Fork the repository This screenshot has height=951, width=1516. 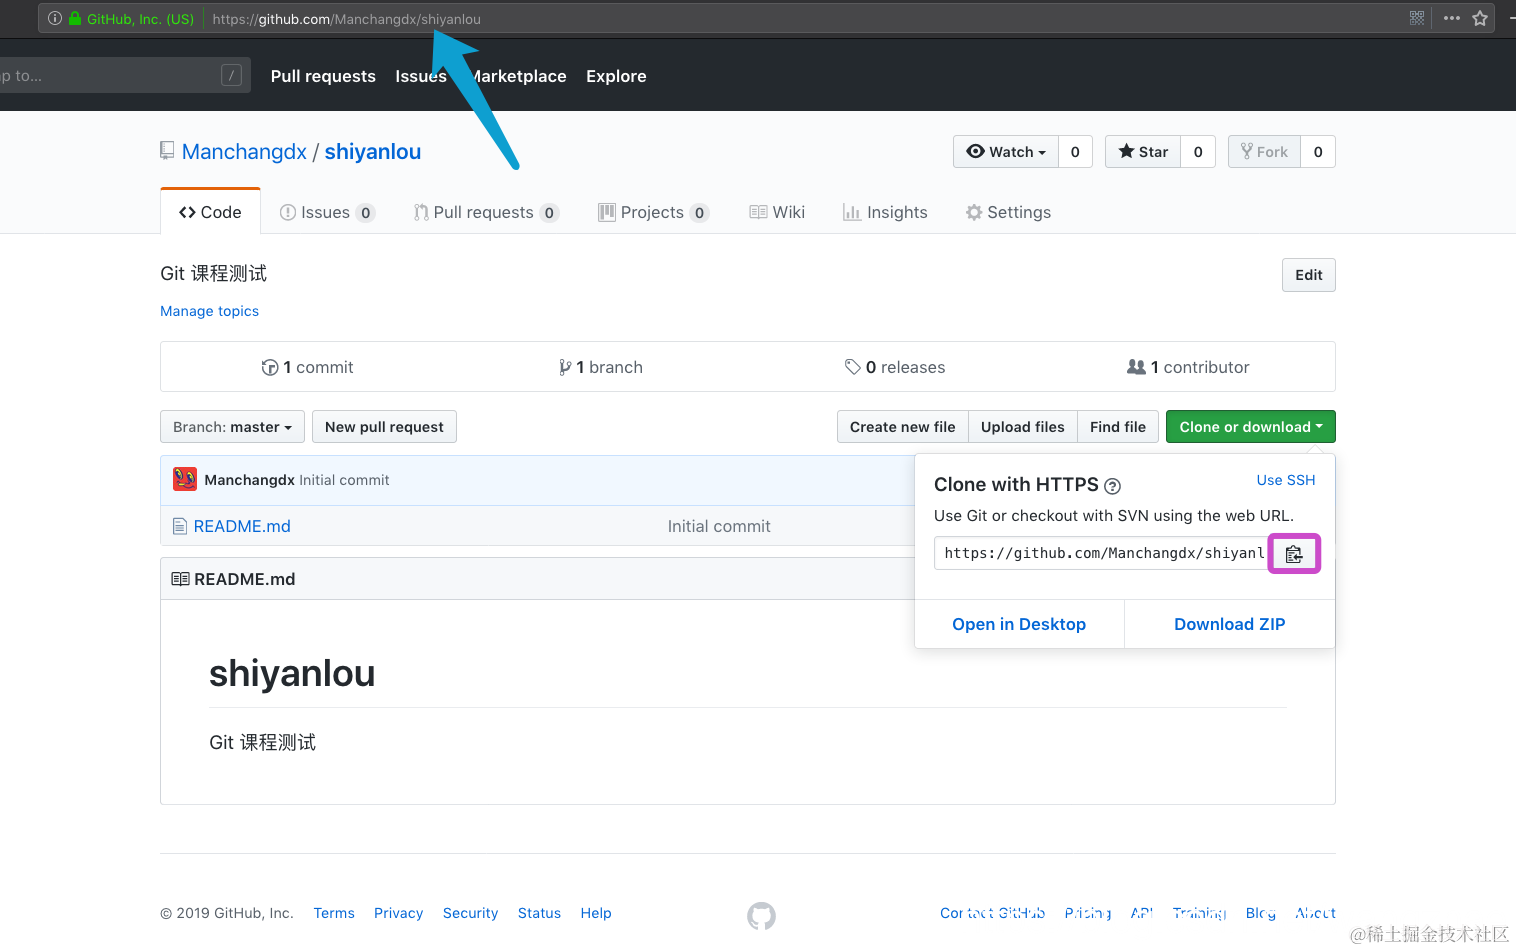[1264, 152]
